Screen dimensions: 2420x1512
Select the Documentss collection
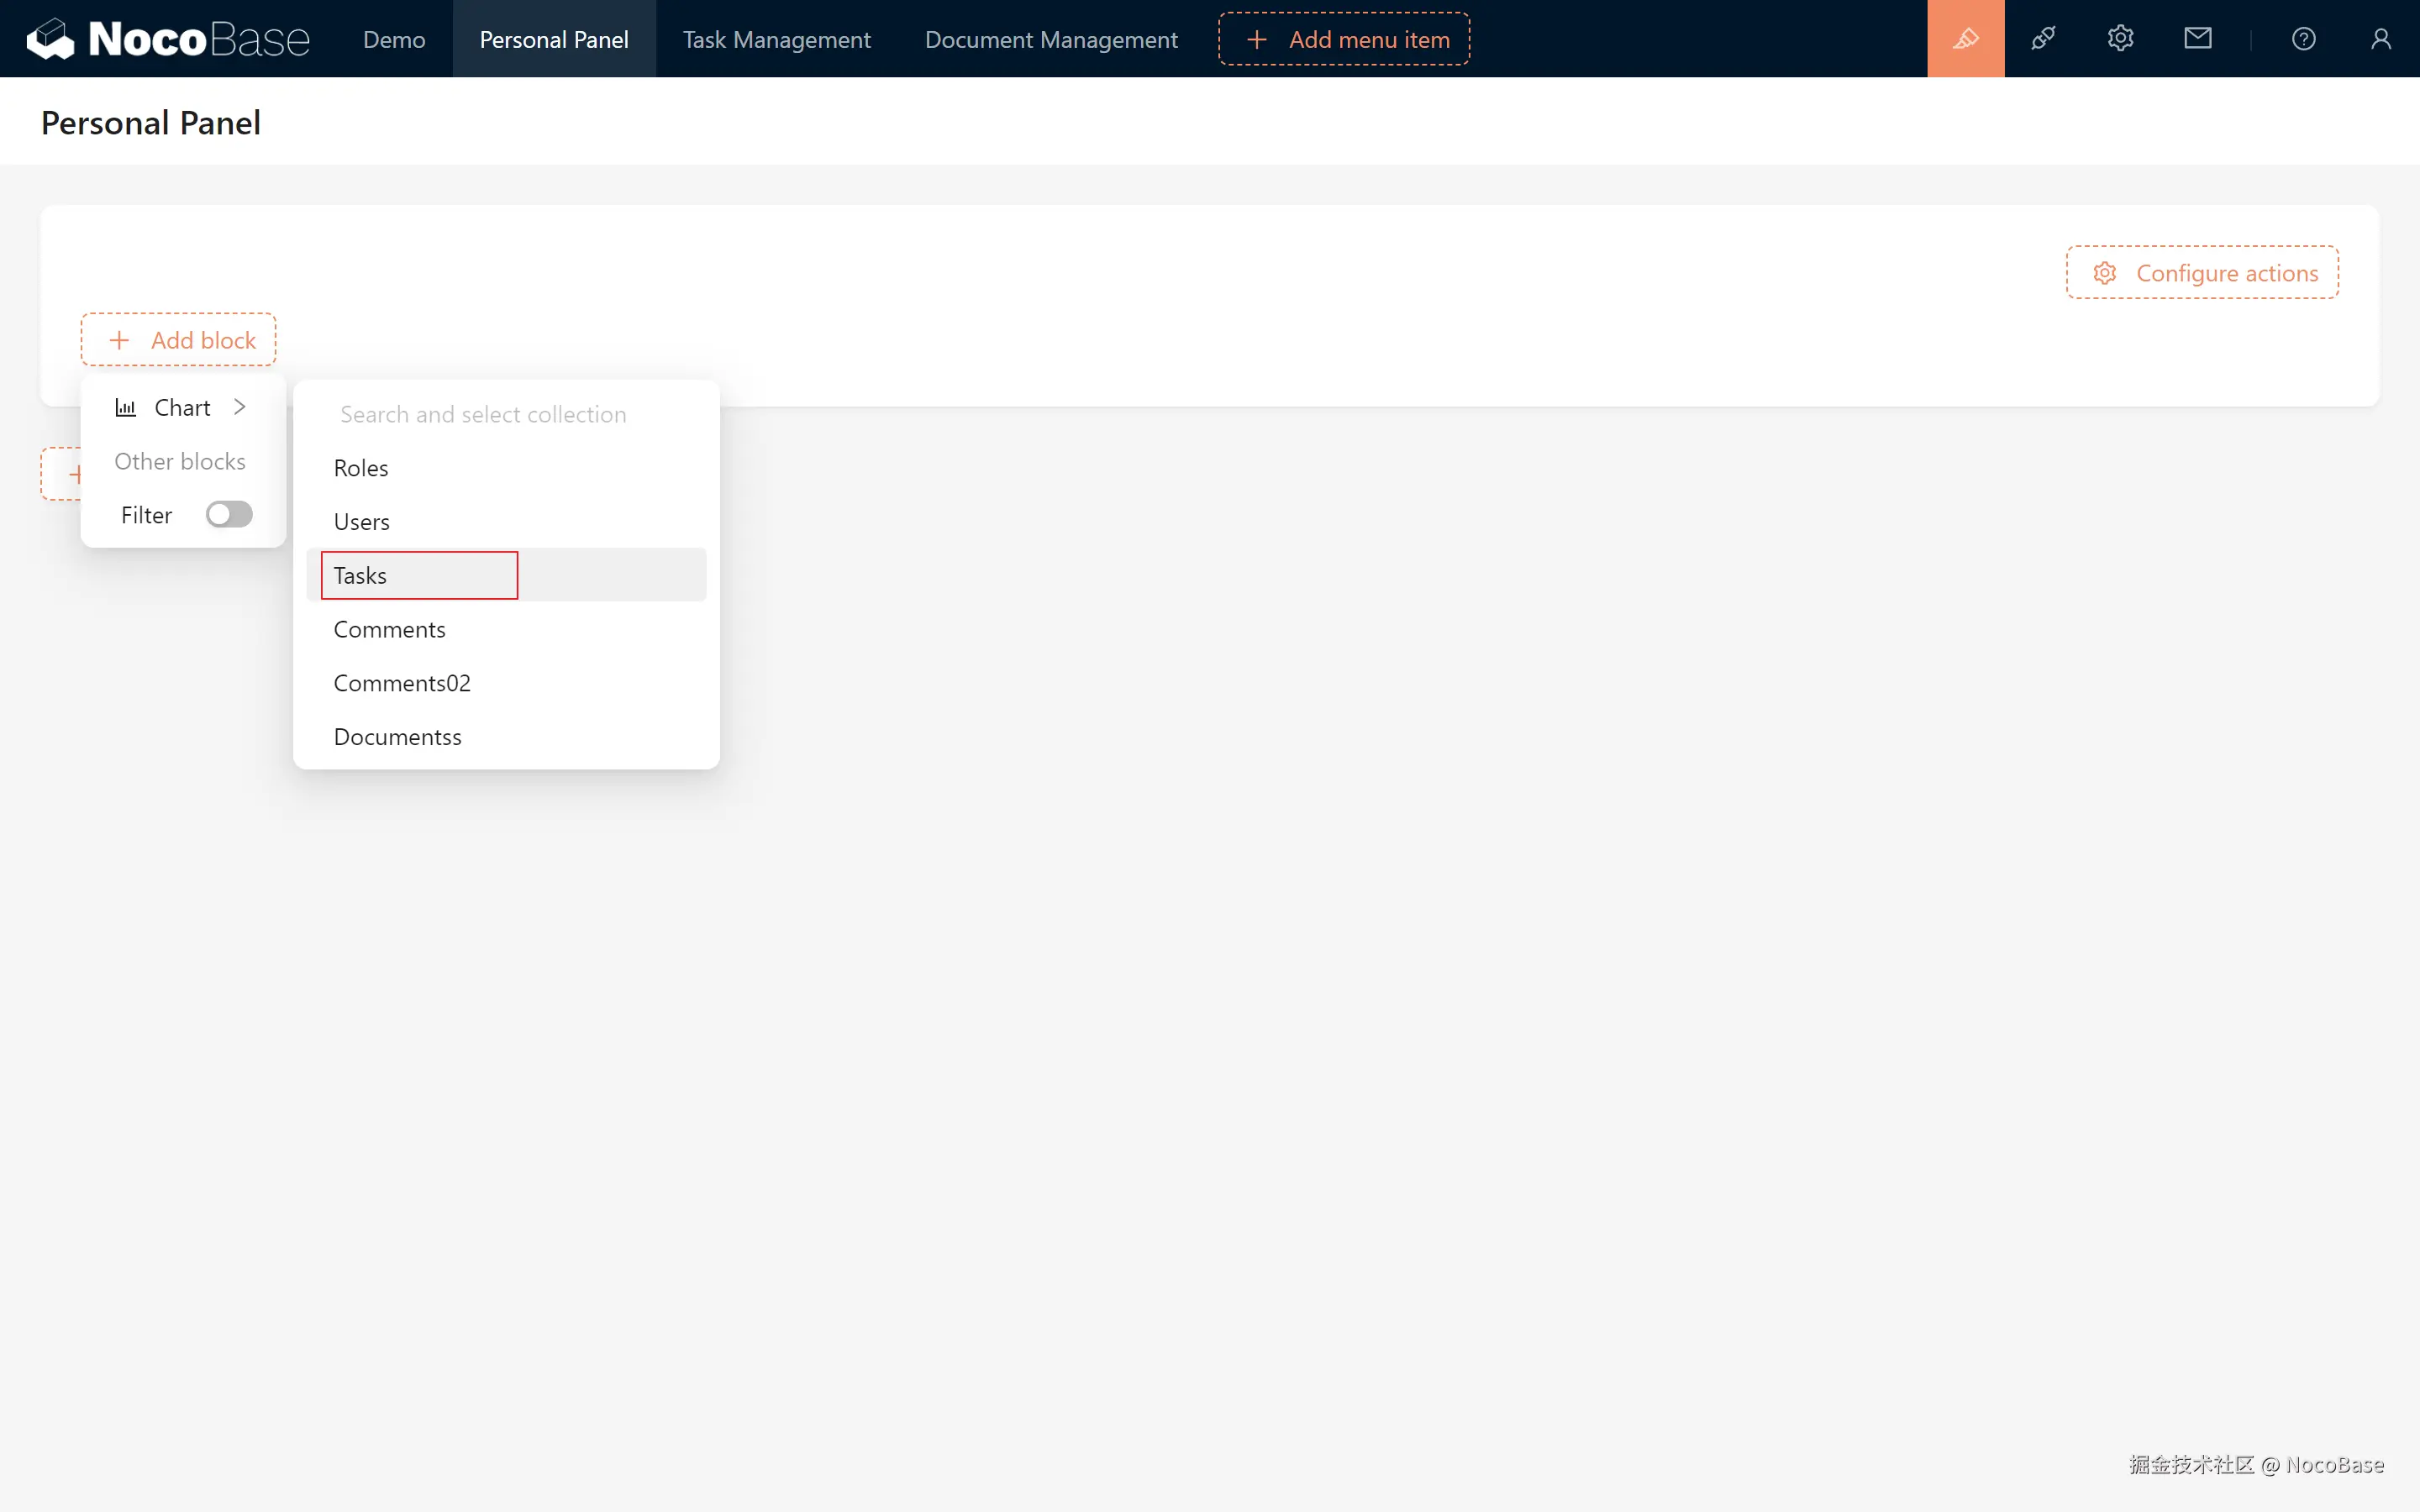(x=398, y=737)
